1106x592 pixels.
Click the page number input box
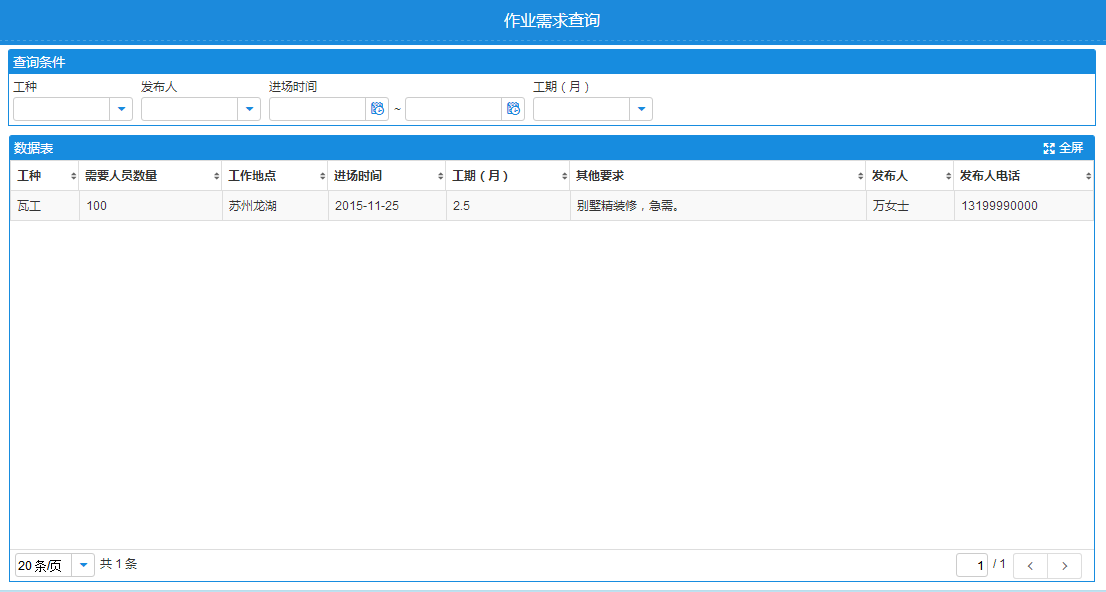[971, 566]
